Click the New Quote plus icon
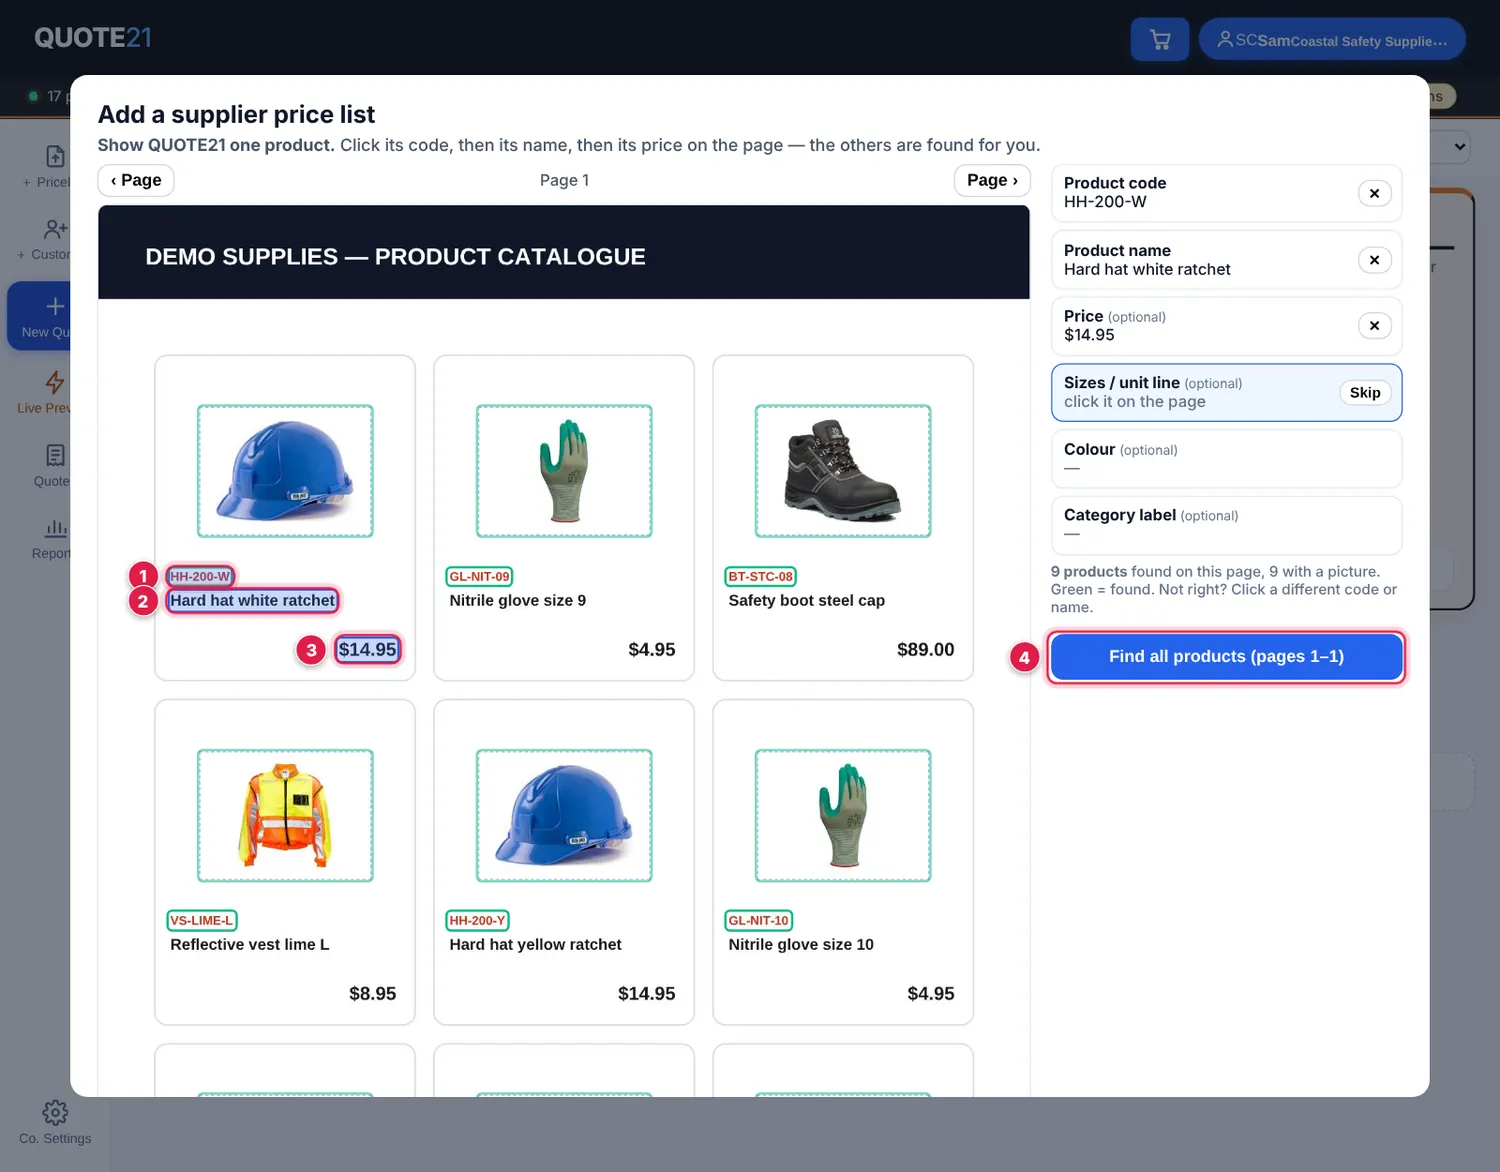This screenshot has width=1500, height=1172. pos(55,306)
